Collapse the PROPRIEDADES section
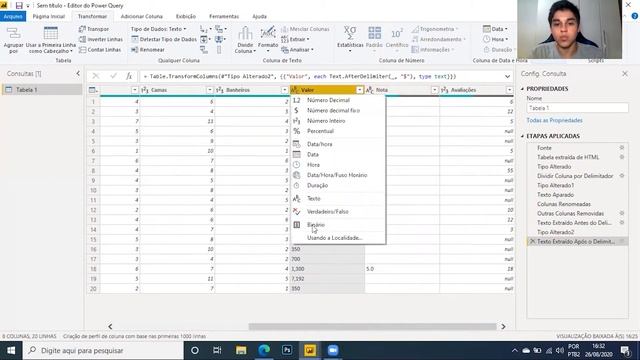This screenshot has height=360, width=640. coord(522,89)
